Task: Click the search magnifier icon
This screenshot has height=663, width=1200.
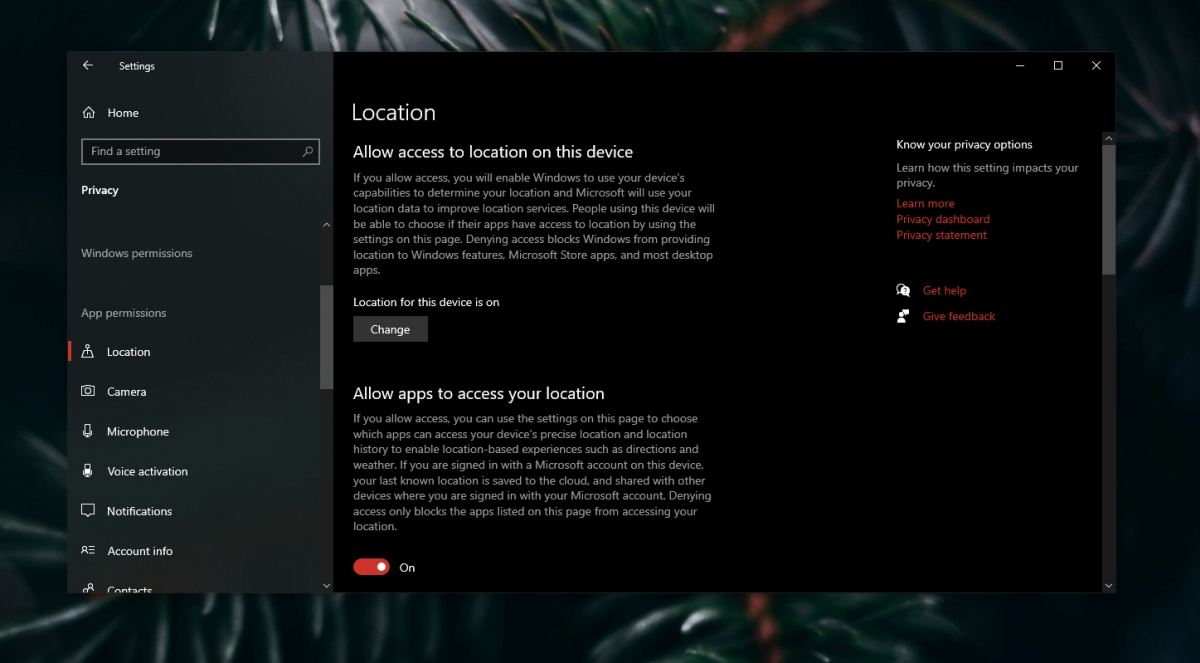Action: tap(308, 152)
